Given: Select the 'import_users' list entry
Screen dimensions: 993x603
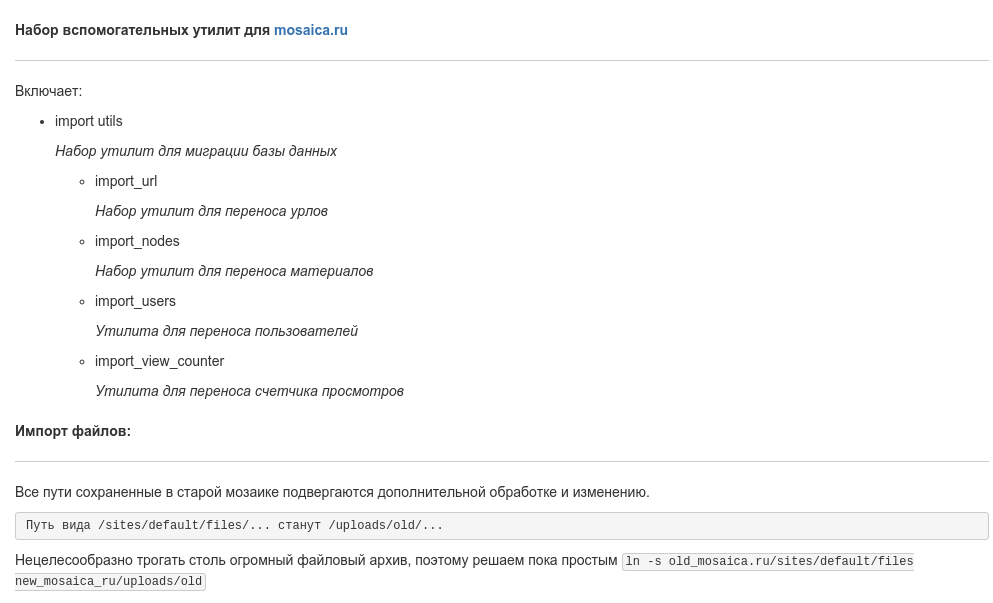Looking at the screenshot, I should (135, 301).
